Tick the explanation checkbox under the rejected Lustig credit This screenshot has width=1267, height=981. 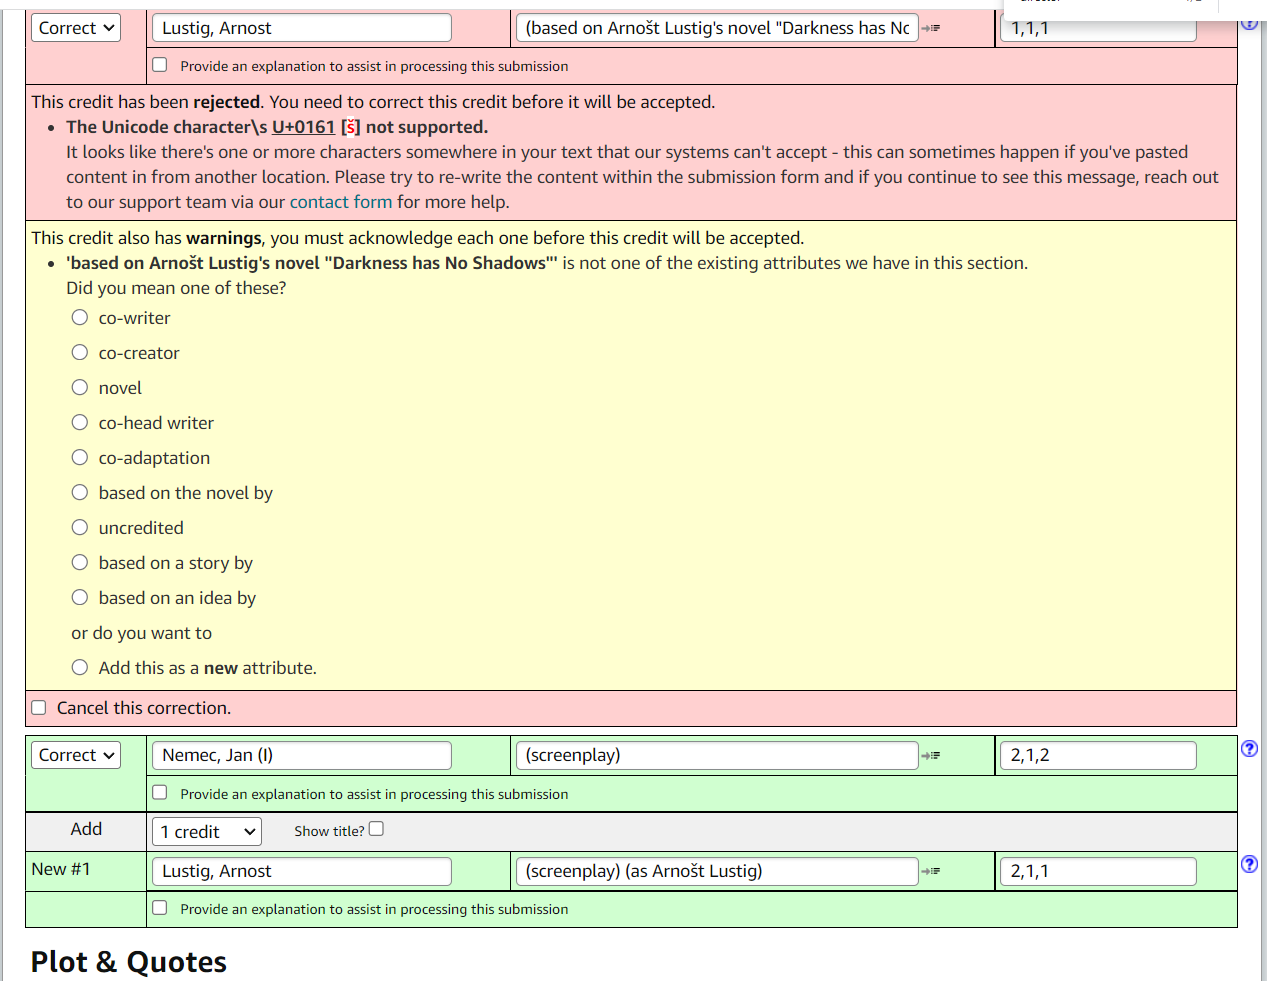pos(160,65)
